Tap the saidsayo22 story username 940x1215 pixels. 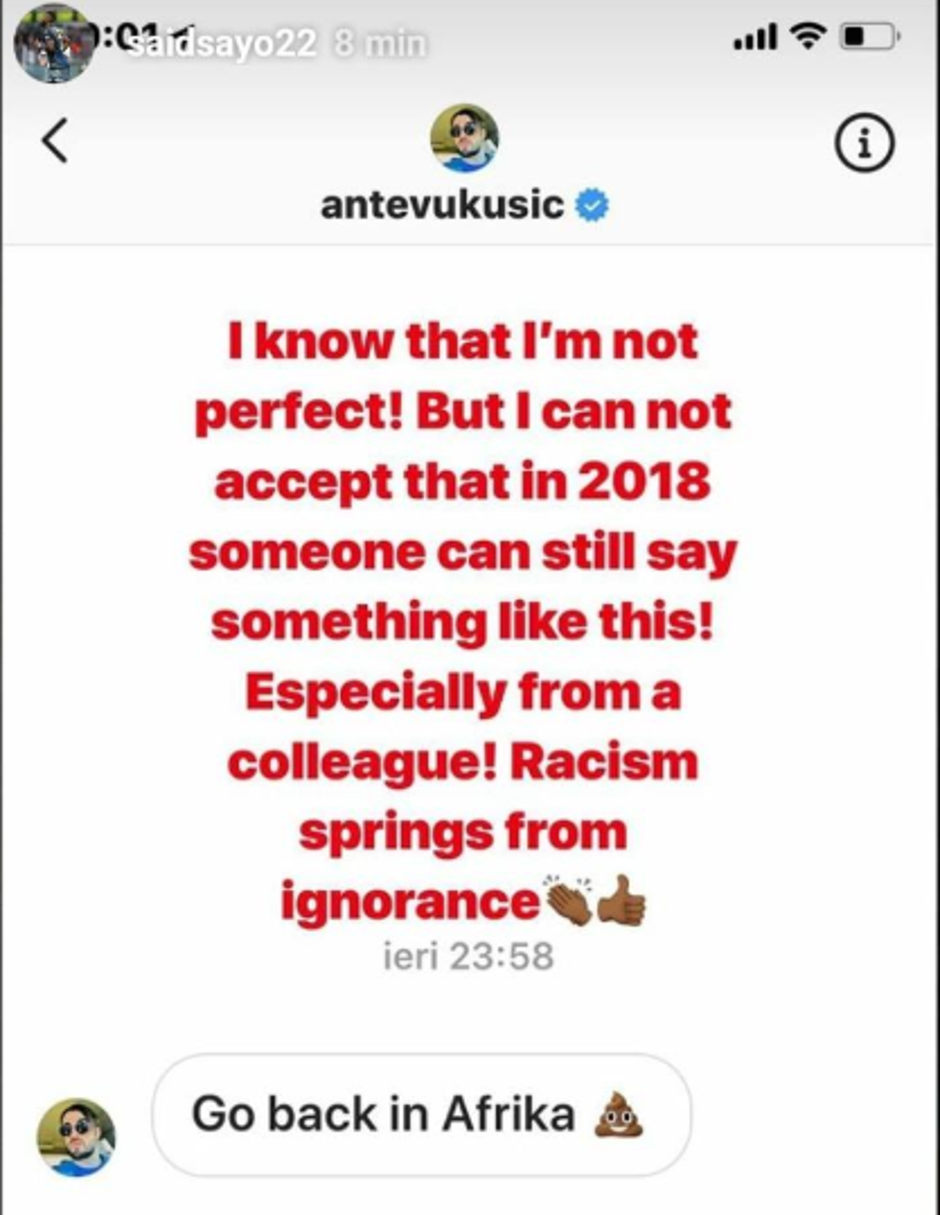coord(224,44)
